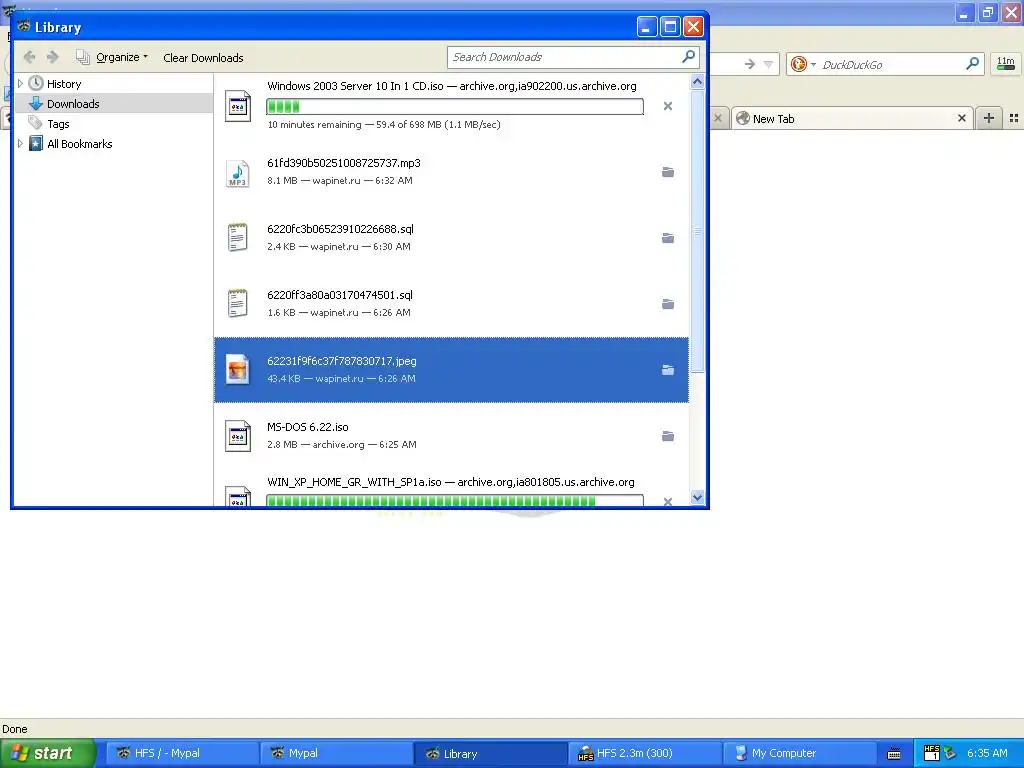Click the MP3 file type icon
Viewport: 1024px width, 768px height.
pos(238,173)
